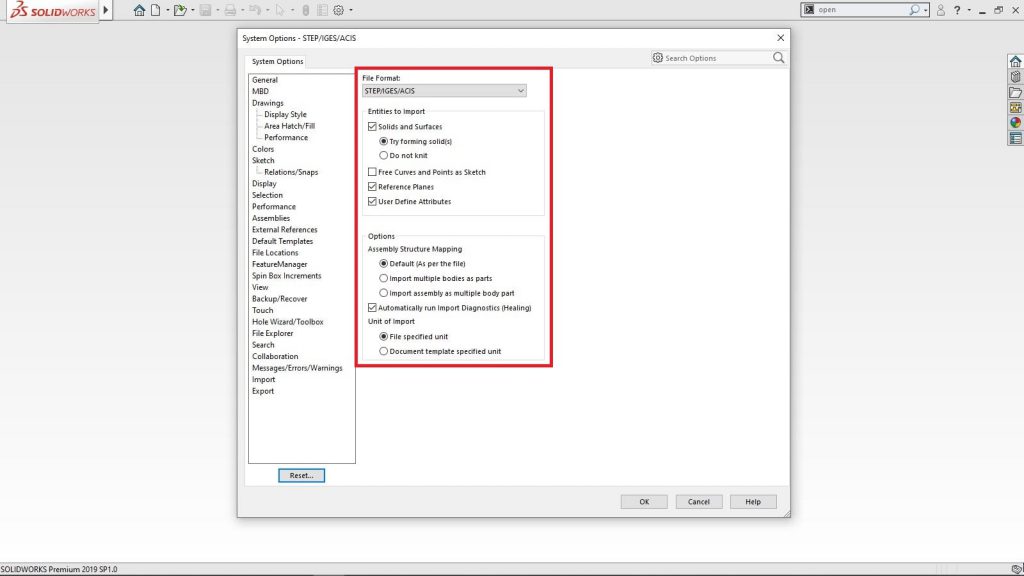
Task: Choose Default (As per the file) mapping
Action: [383, 264]
